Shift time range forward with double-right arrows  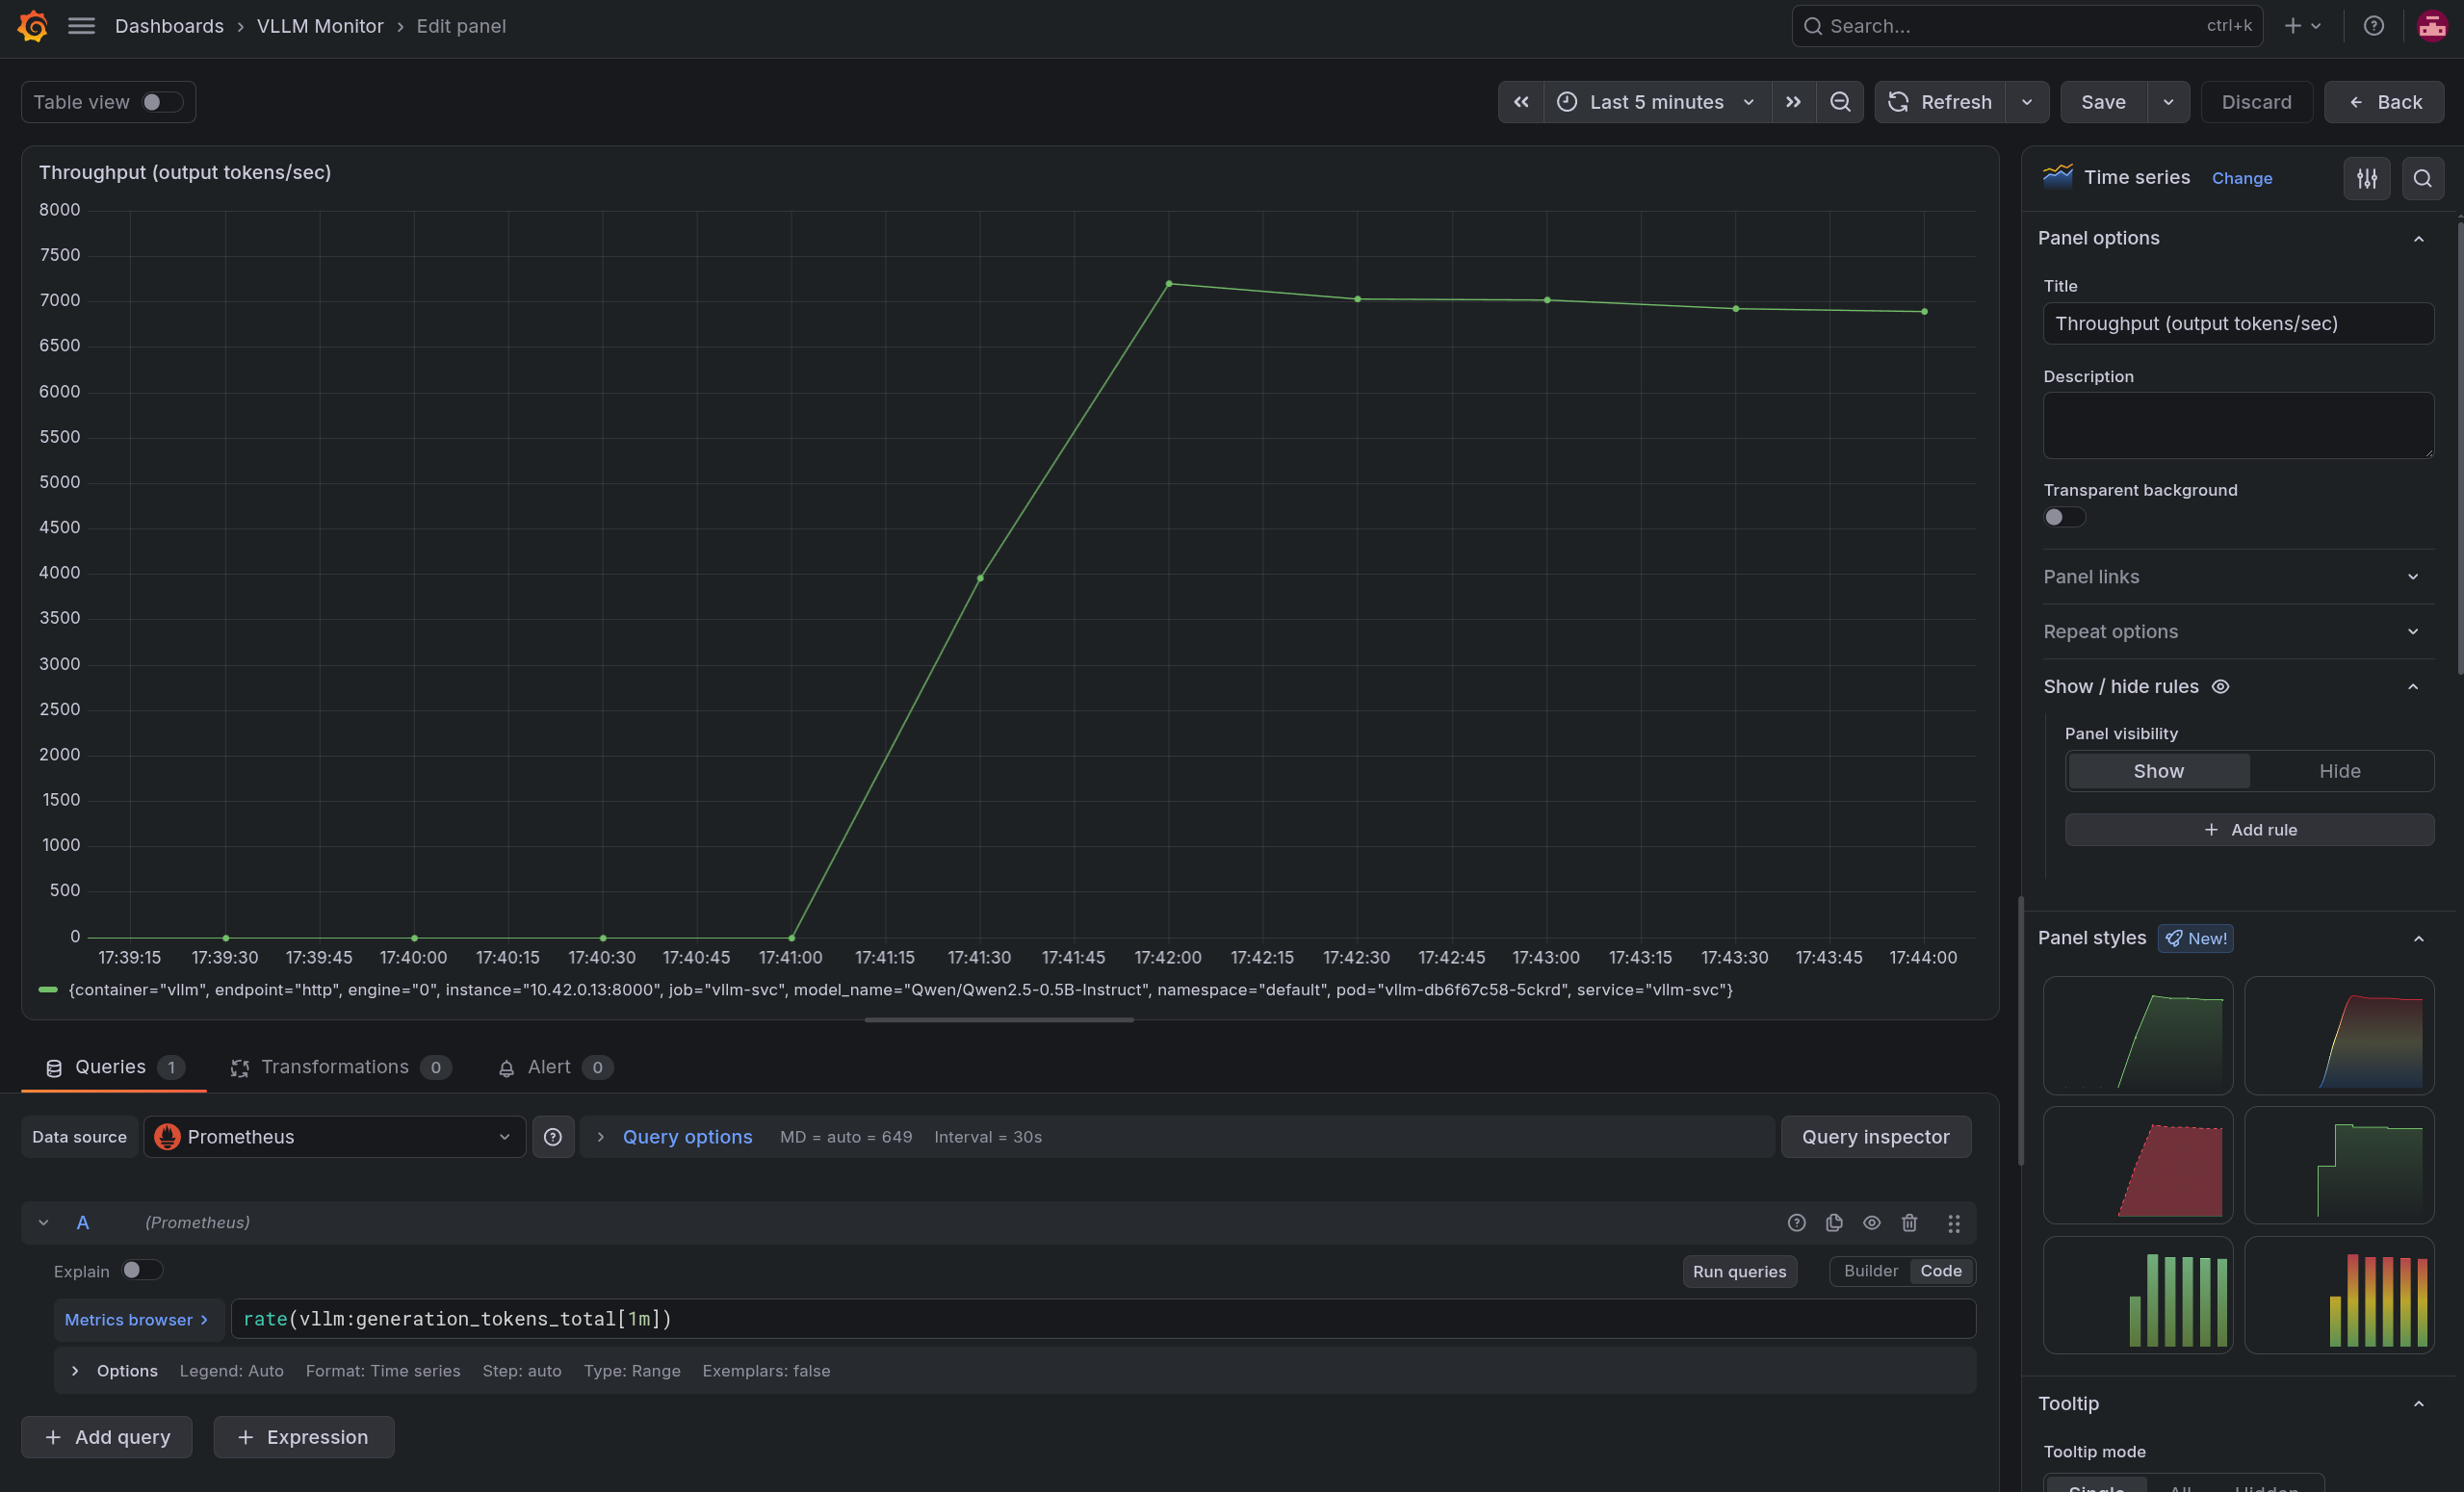[x=1794, y=102]
